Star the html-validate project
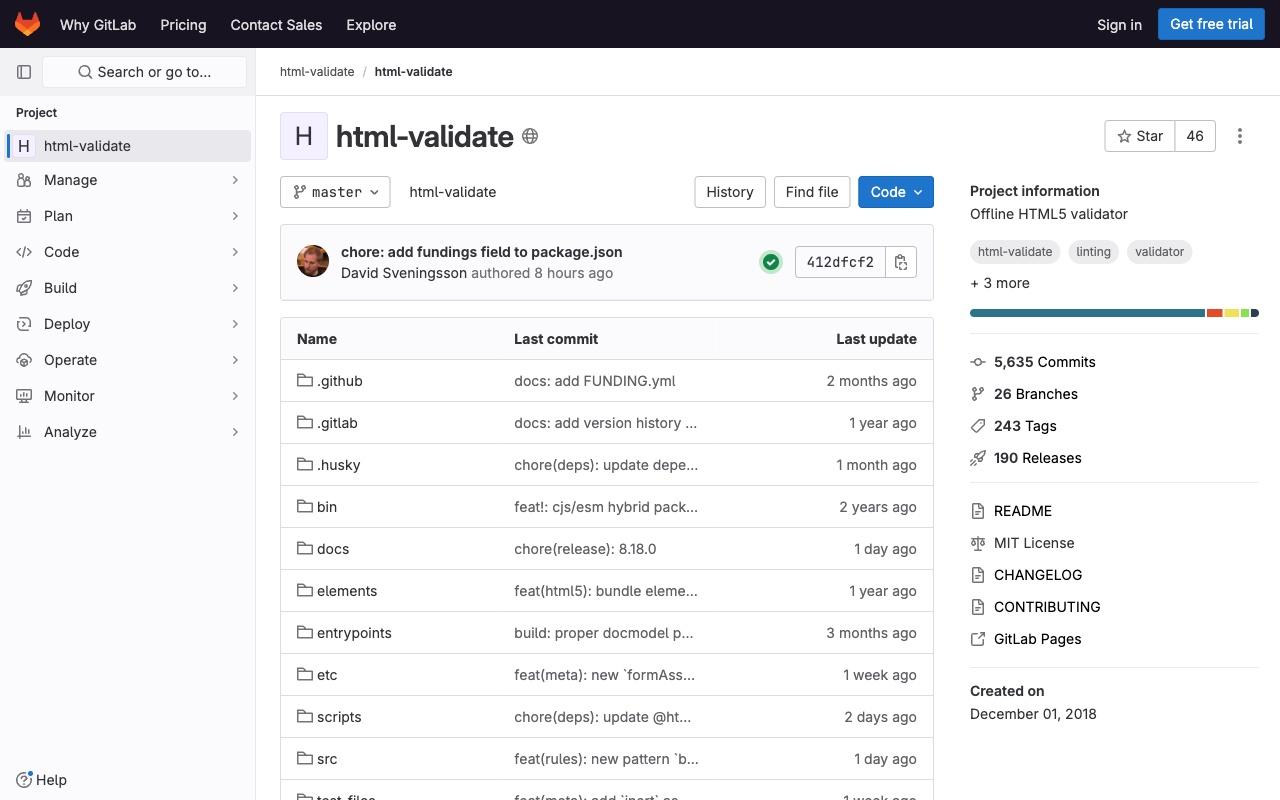 1139,136
